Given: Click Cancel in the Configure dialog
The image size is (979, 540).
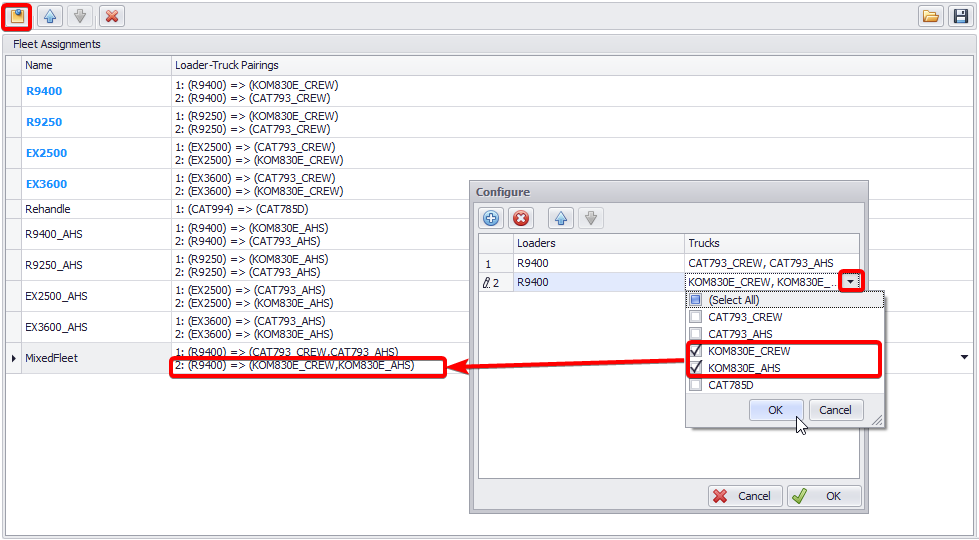Looking at the screenshot, I should tap(745, 496).
